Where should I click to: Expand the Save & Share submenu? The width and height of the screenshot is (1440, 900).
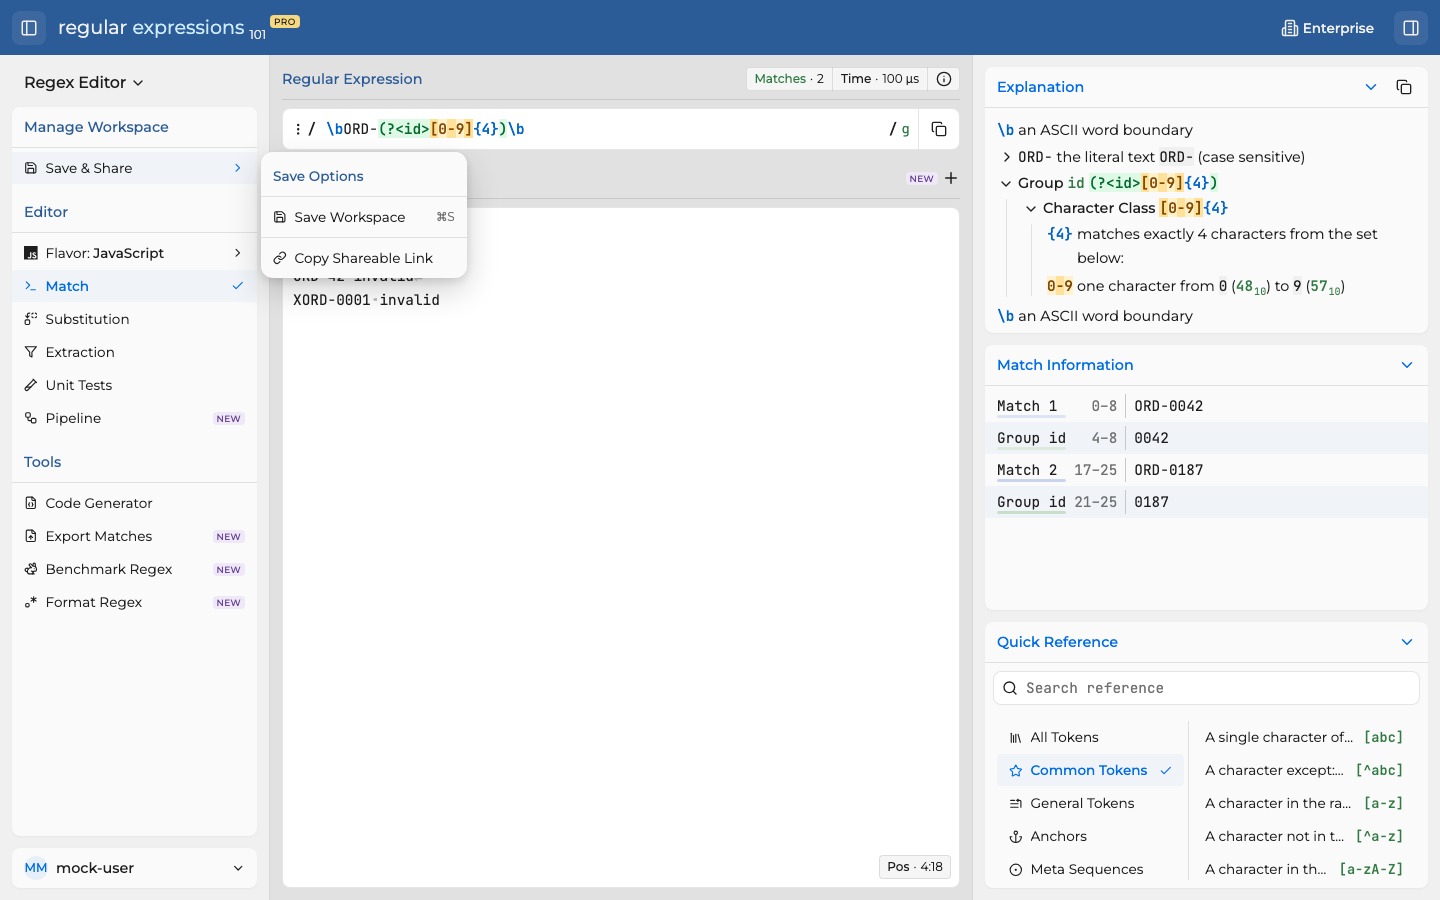coord(134,168)
